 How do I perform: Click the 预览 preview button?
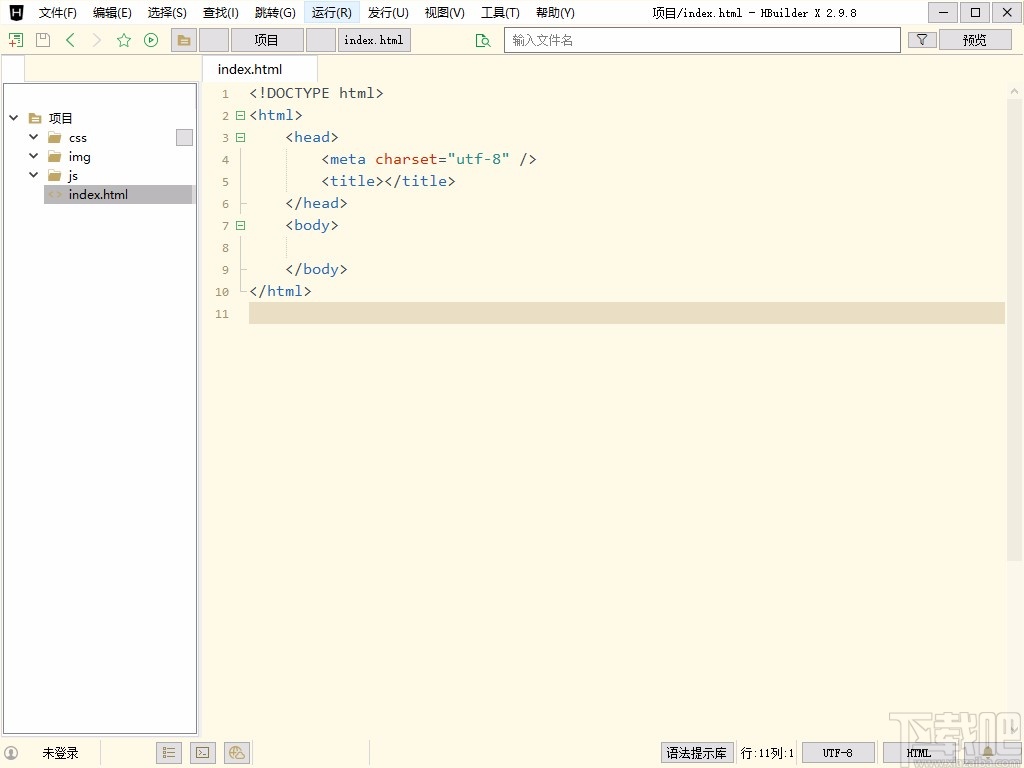coord(974,40)
